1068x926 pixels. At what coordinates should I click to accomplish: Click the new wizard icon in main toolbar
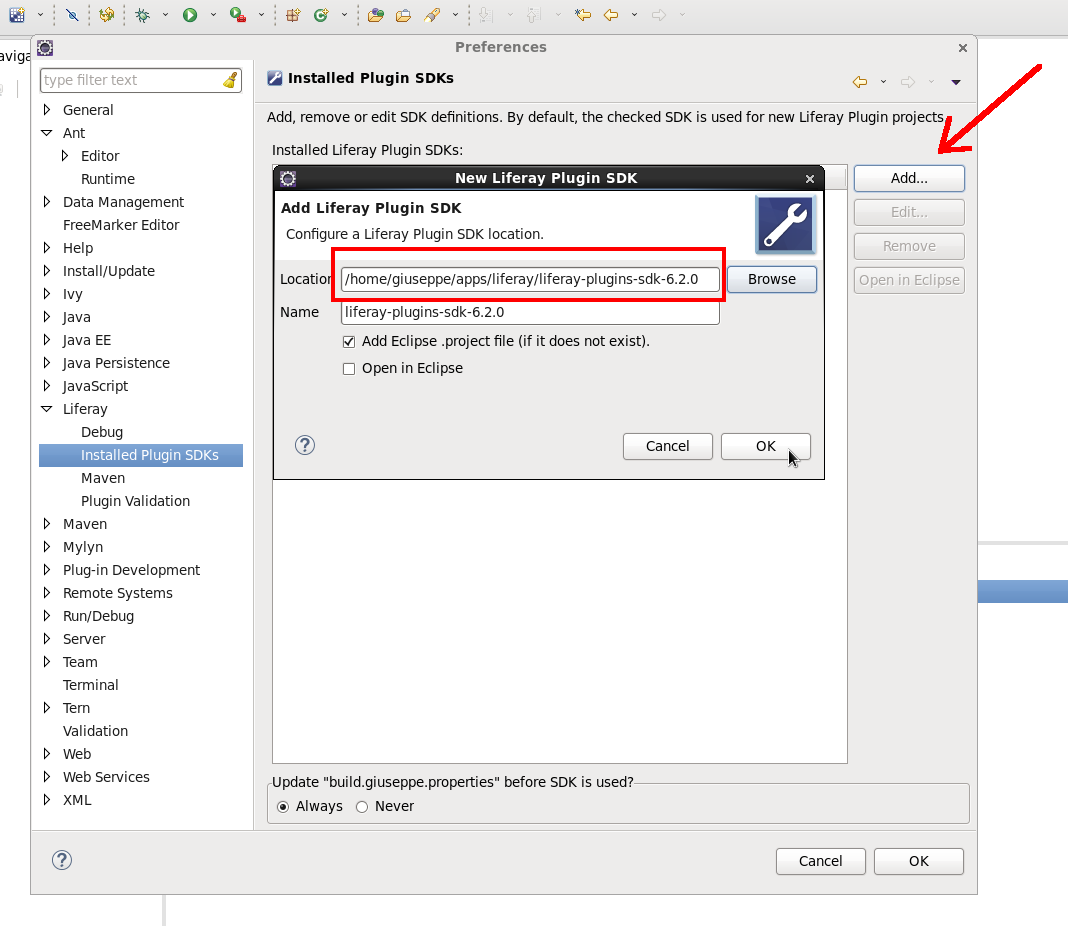click(17, 15)
